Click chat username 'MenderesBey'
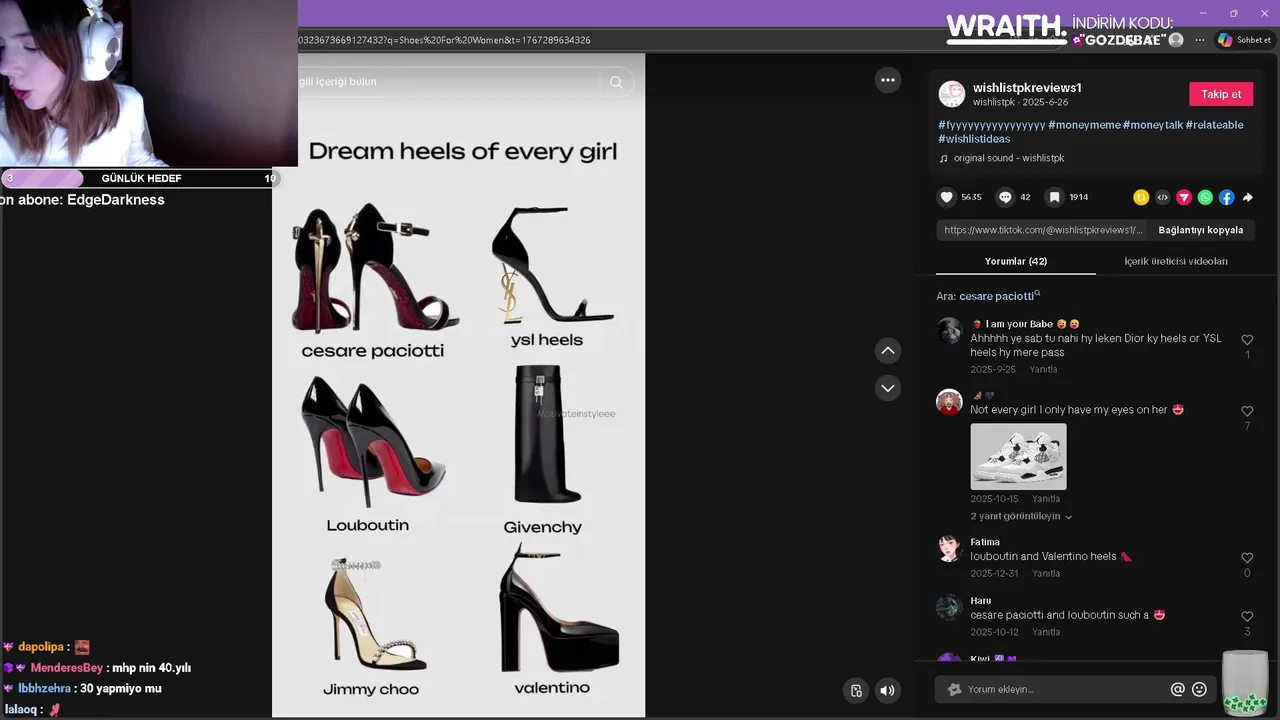The height and width of the screenshot is (720, 1280). (x=66, y=668)
